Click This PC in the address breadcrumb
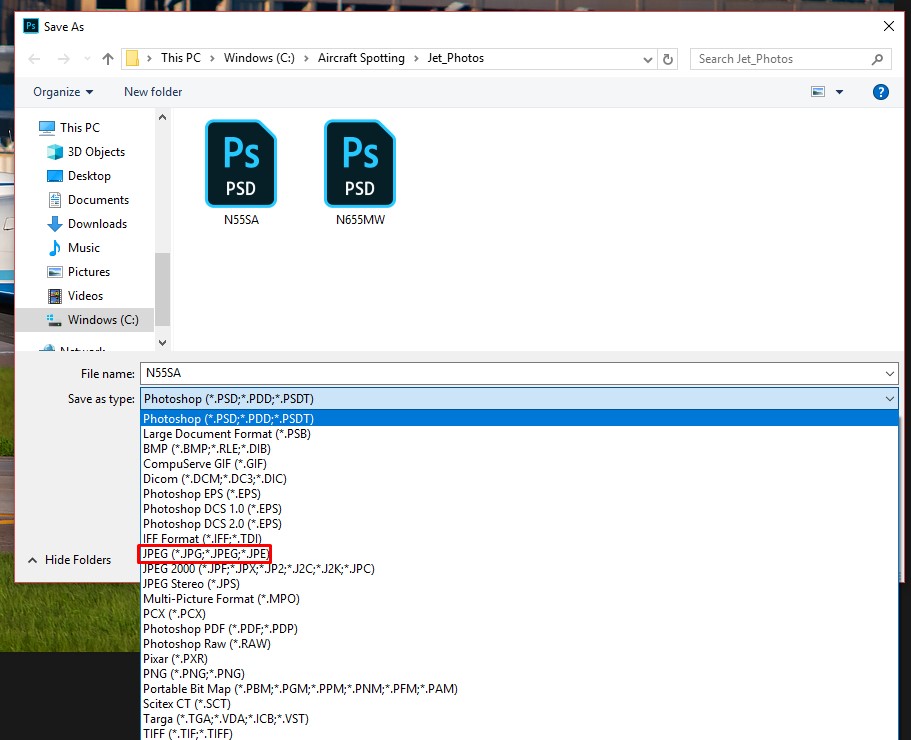Image resolution: width=911 pixels, height=740 pixels. coord(181,58)
